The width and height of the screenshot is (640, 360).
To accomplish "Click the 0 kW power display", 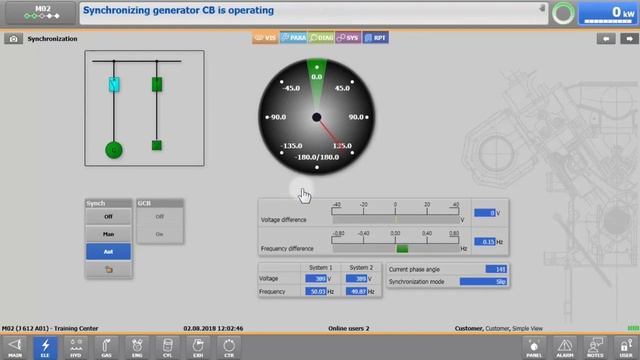I will point(609,13).
